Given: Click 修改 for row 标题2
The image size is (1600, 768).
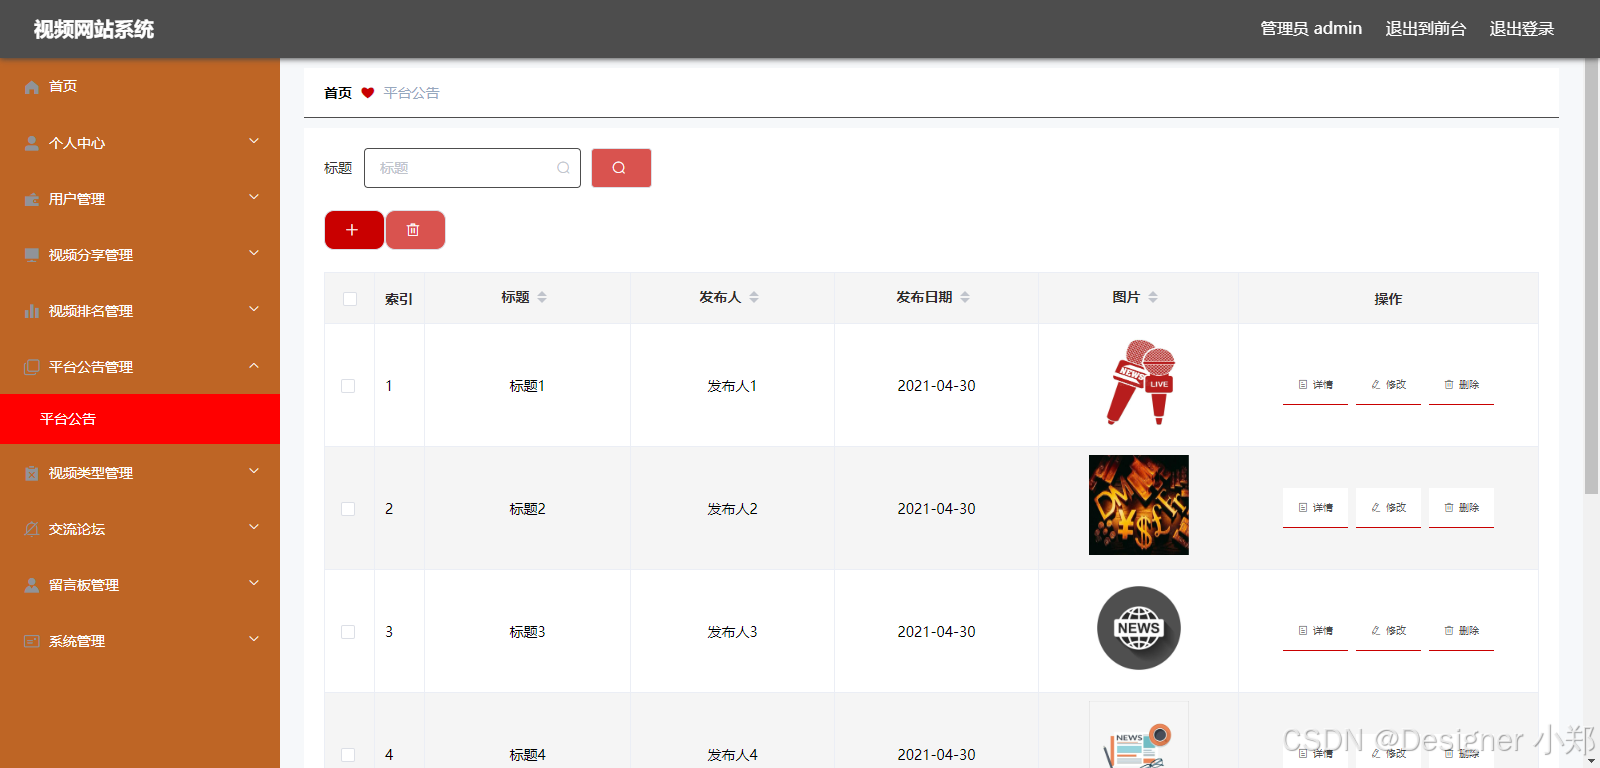Looking at the screenshot, I should click(1388, 508).
